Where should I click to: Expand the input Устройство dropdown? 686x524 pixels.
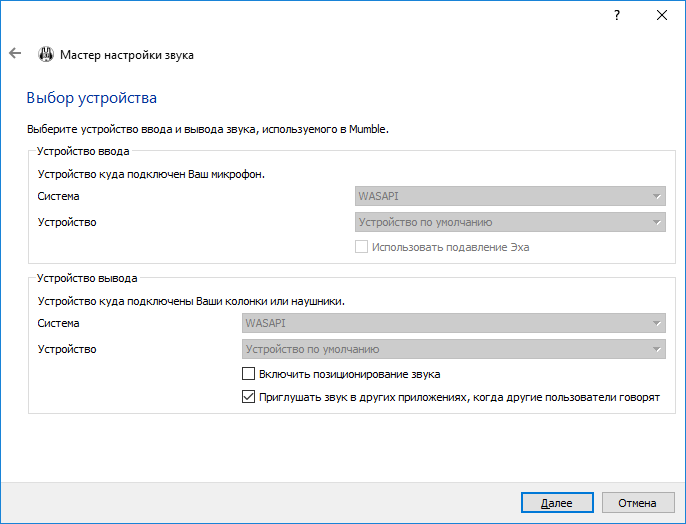[510, 222]
